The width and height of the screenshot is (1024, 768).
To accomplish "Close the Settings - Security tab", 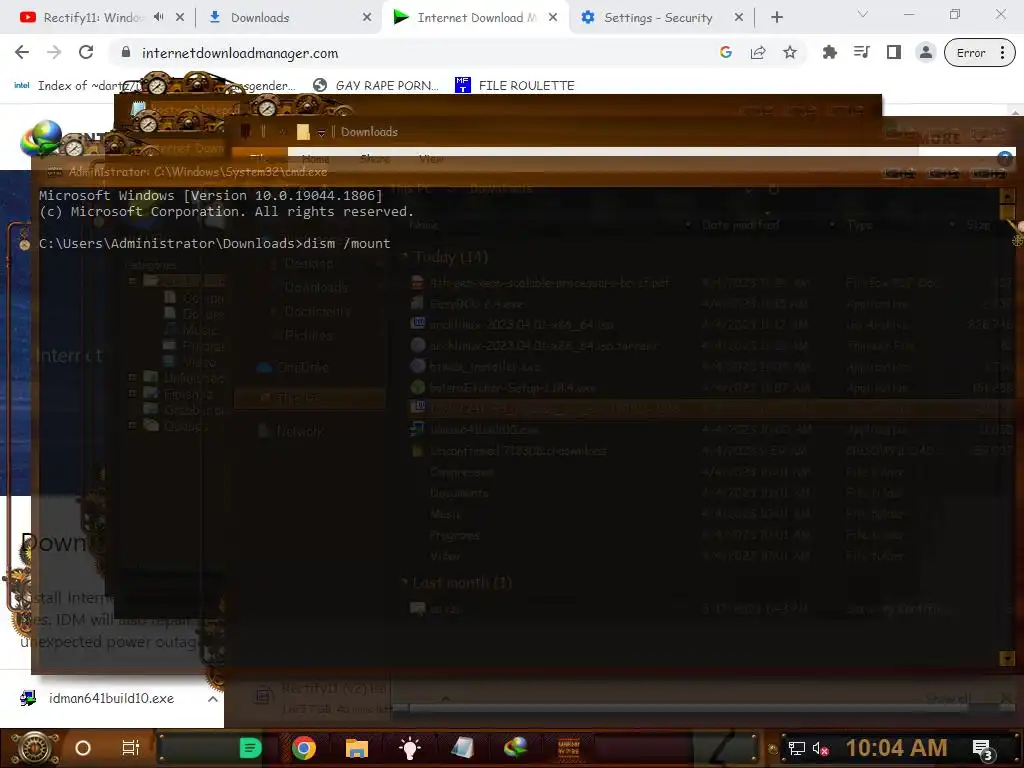I will tap(739, 18).
